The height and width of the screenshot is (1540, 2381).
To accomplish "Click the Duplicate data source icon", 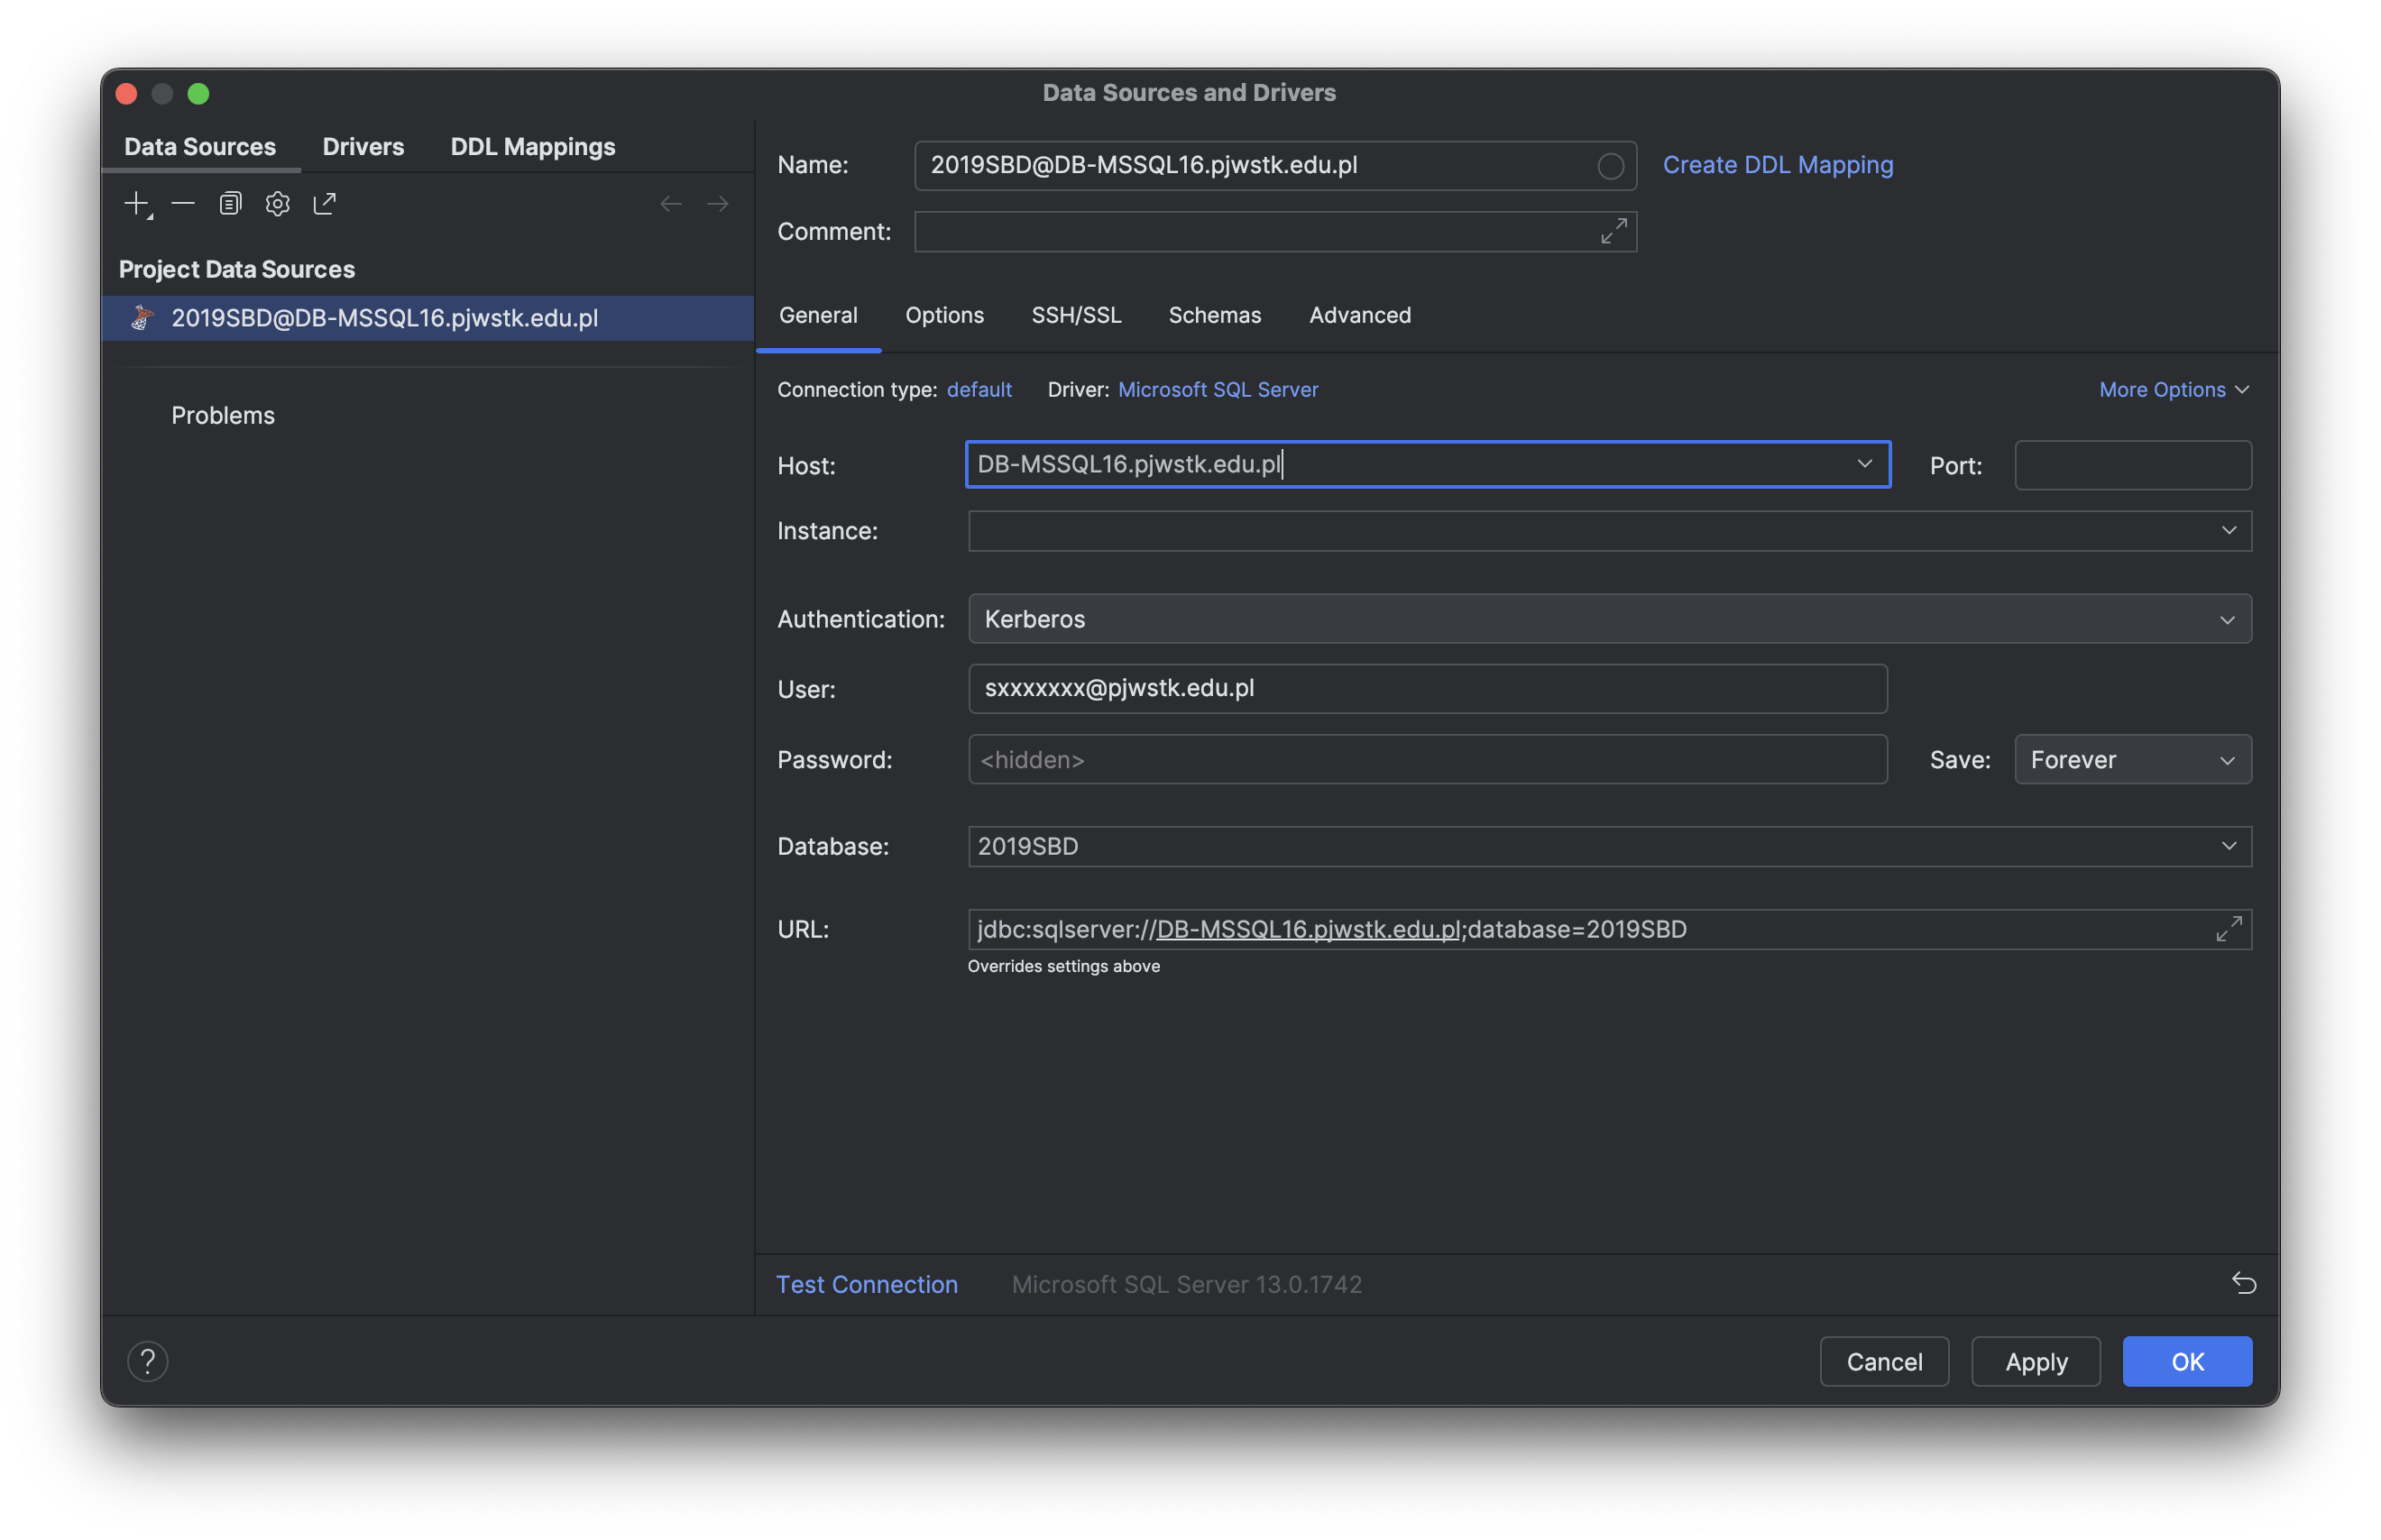I will point(230,204).
